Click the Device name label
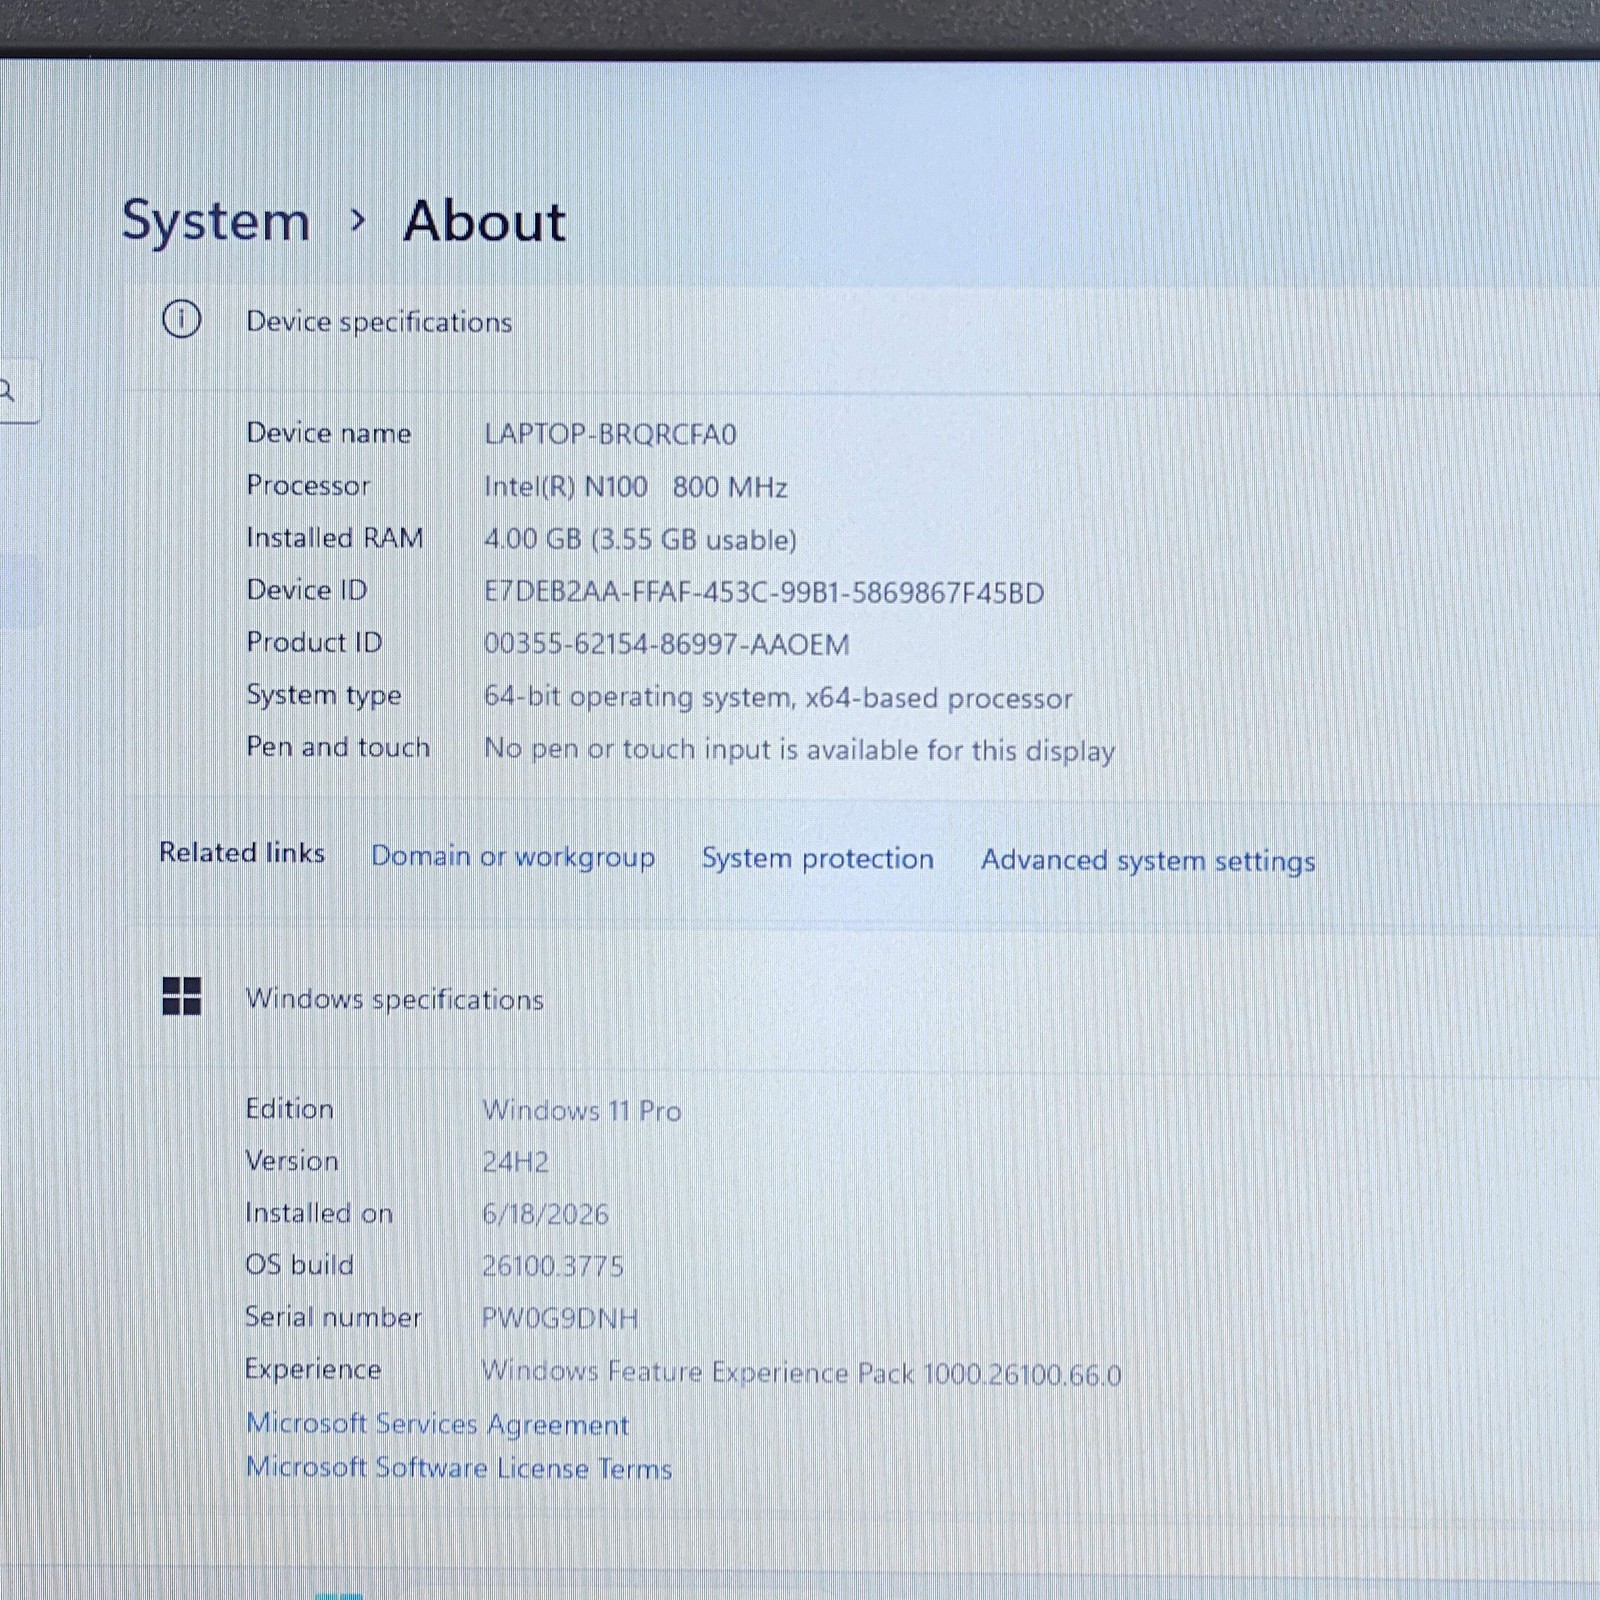Image resolution: width=1600 pixels, height=1600 pixels. pyautogui.click(x=329, y=433)
